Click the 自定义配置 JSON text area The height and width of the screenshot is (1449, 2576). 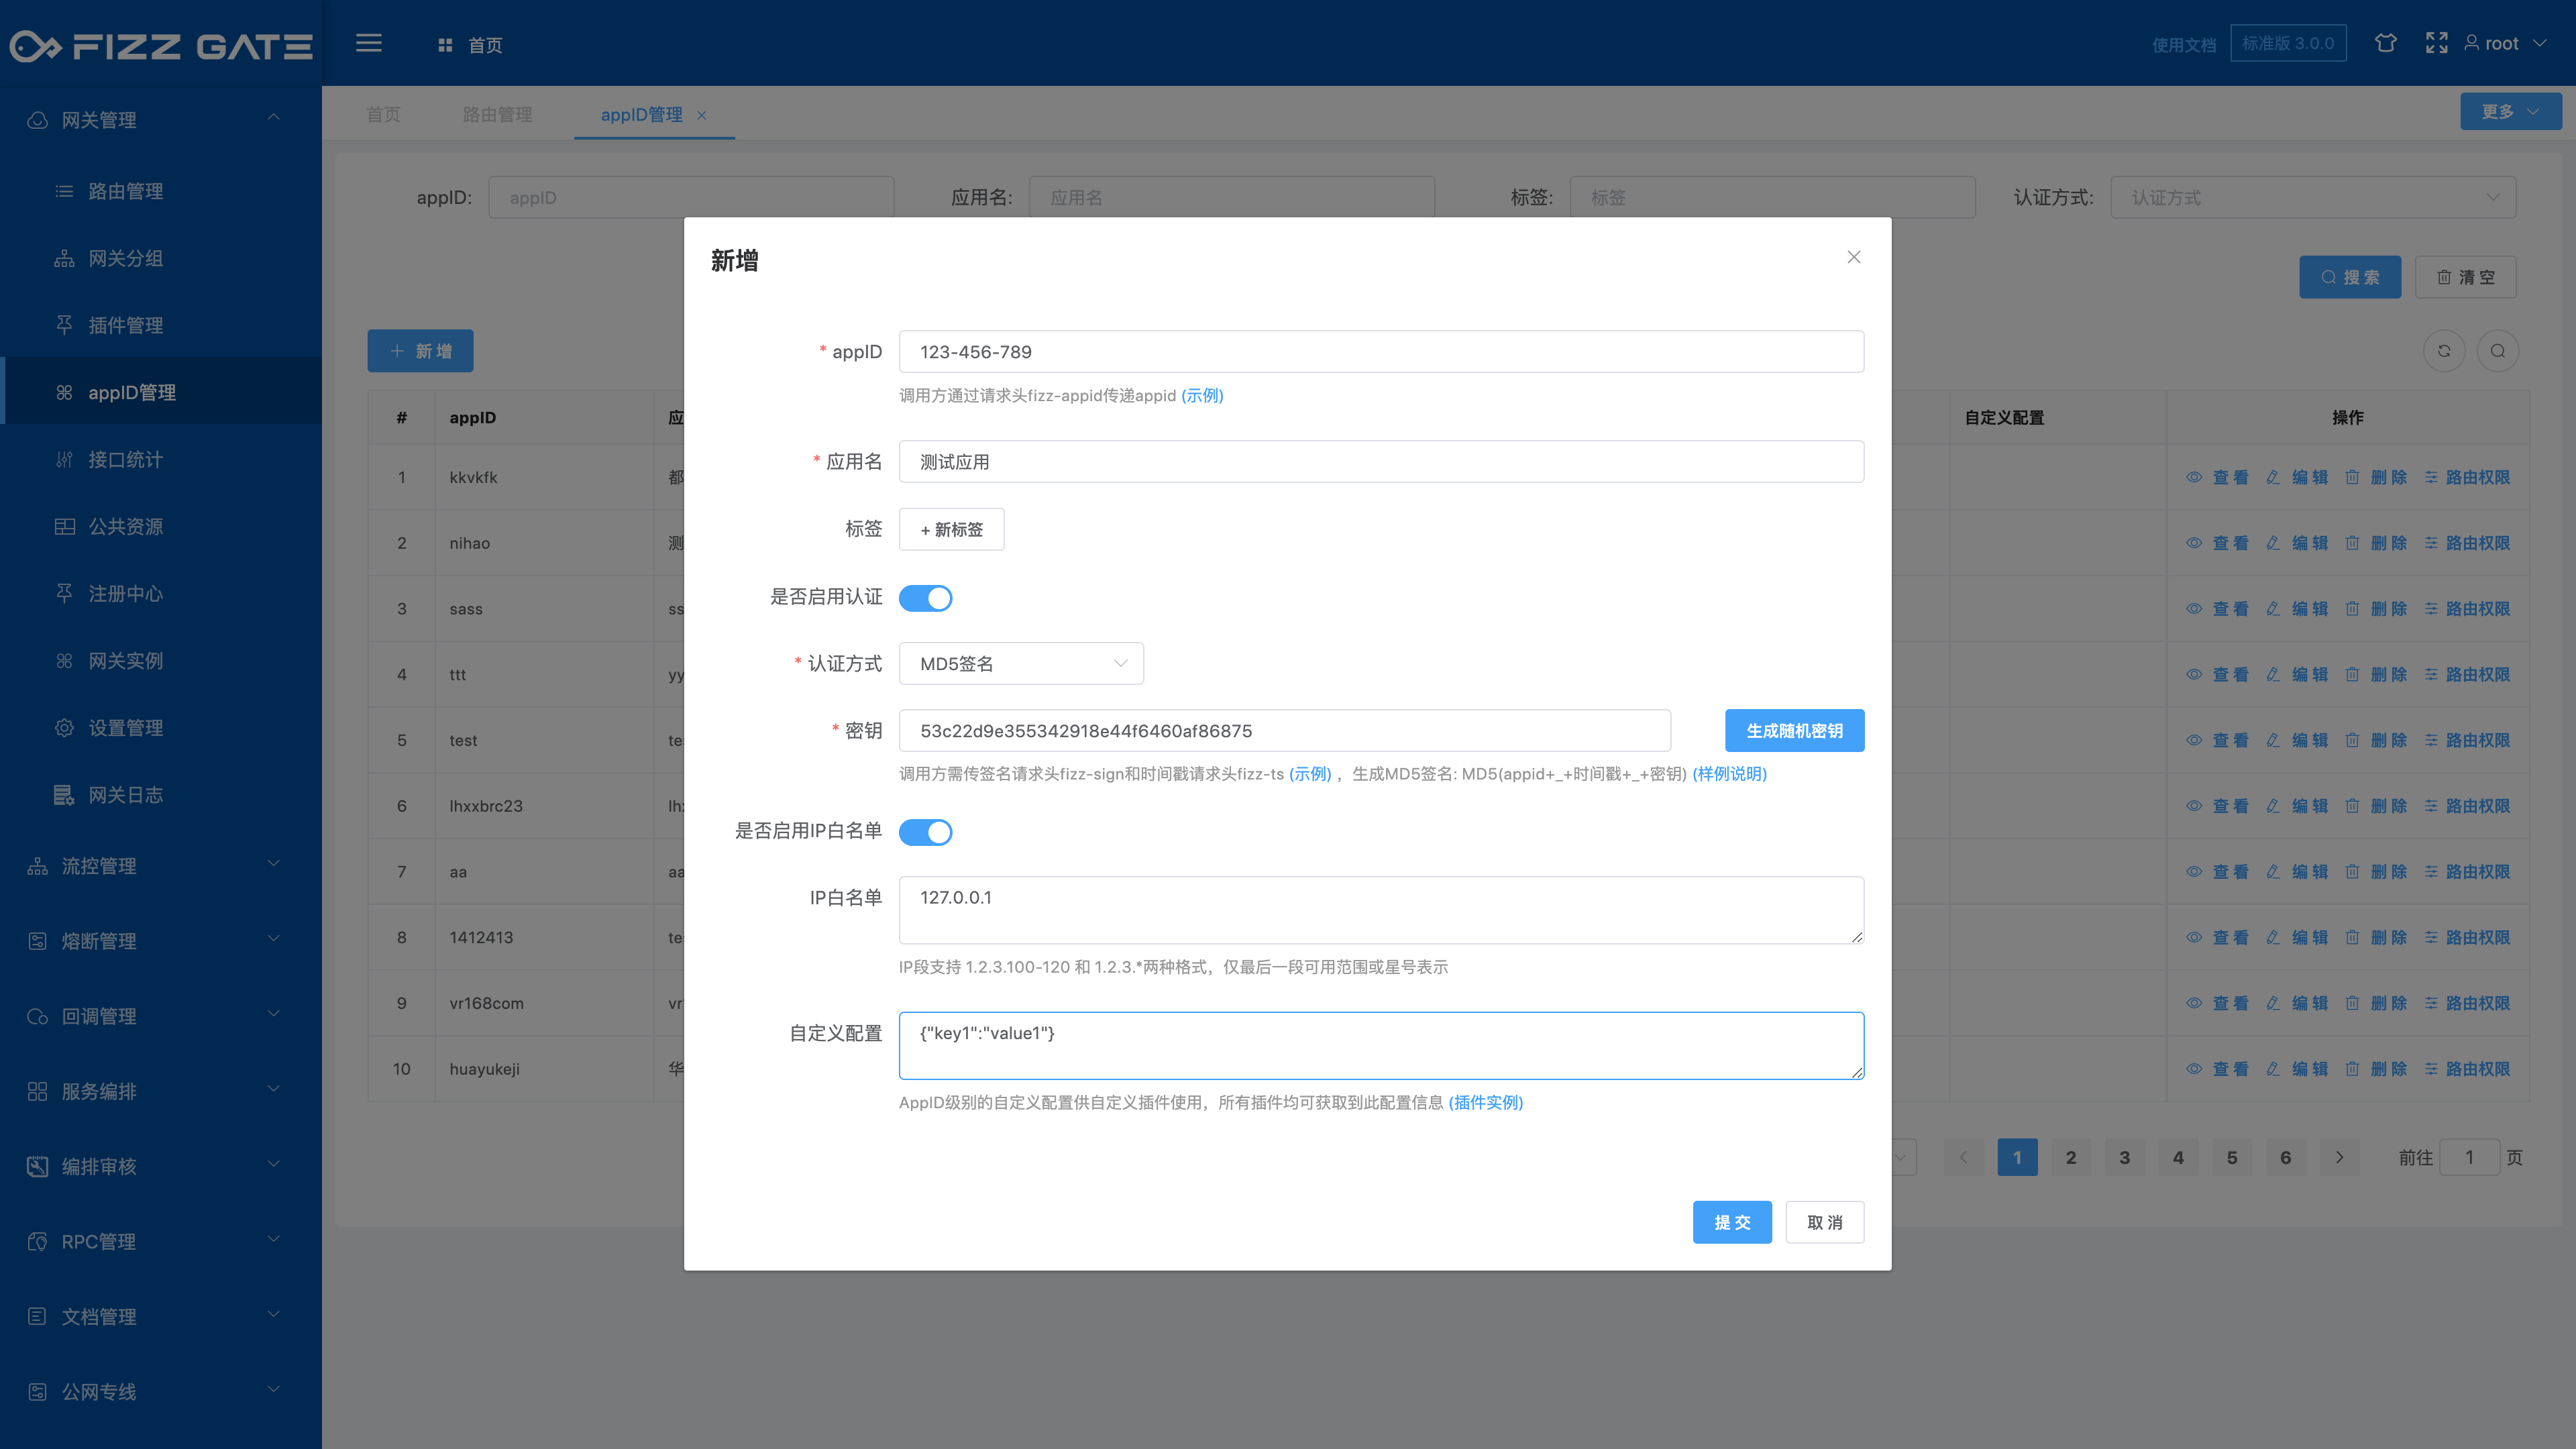tap(1380, 1045)
